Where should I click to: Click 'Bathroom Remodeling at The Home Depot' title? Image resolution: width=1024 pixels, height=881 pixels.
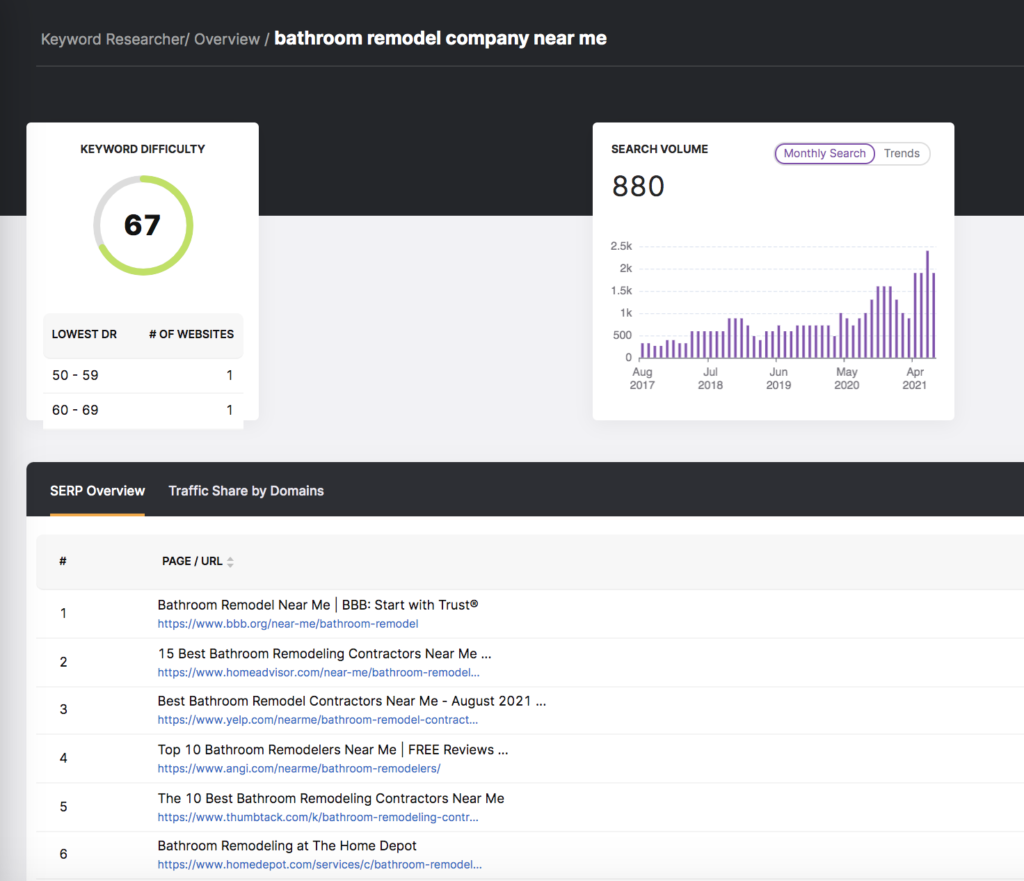pos(287,846)
